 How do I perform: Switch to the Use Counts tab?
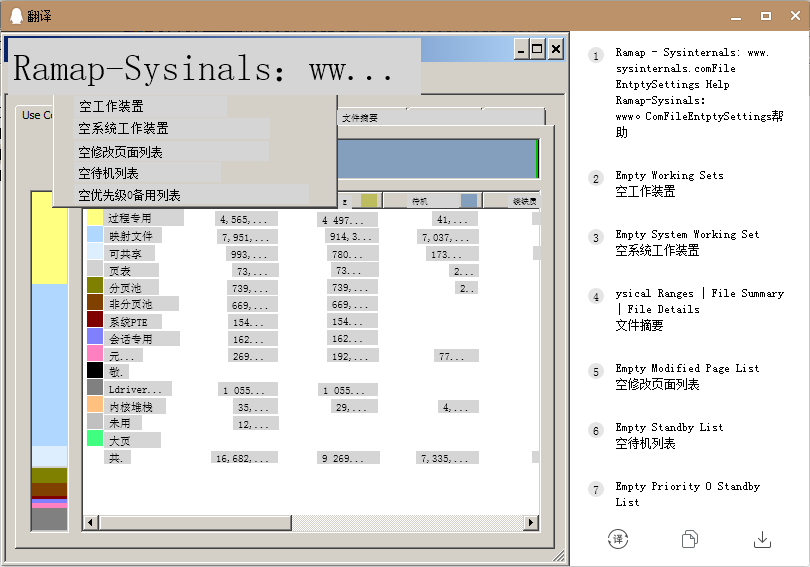pos(37,115)
